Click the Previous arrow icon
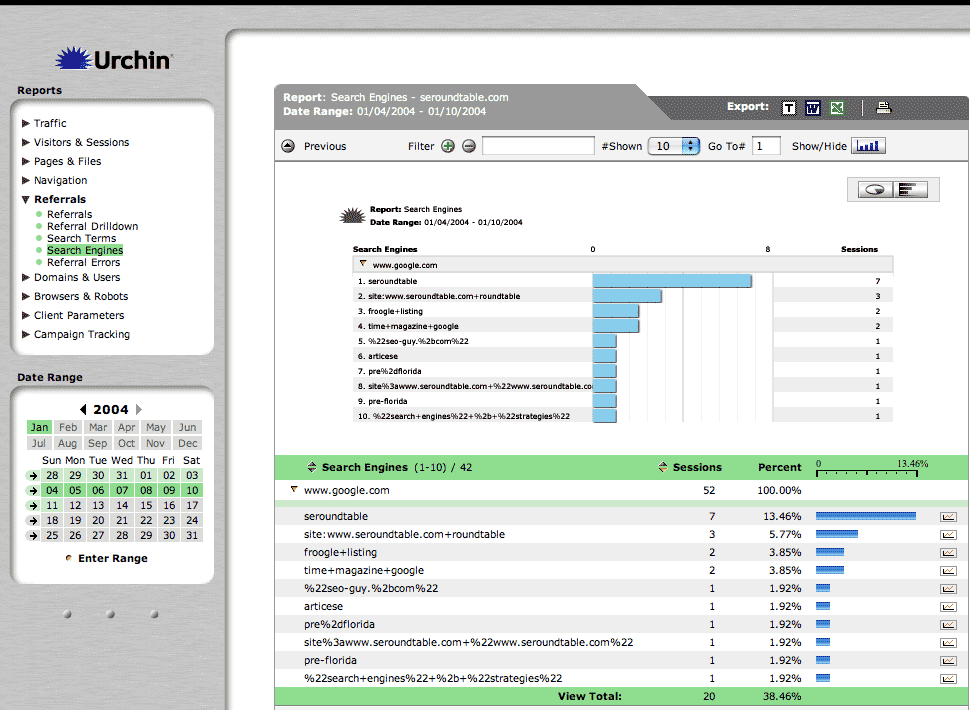 288,146
